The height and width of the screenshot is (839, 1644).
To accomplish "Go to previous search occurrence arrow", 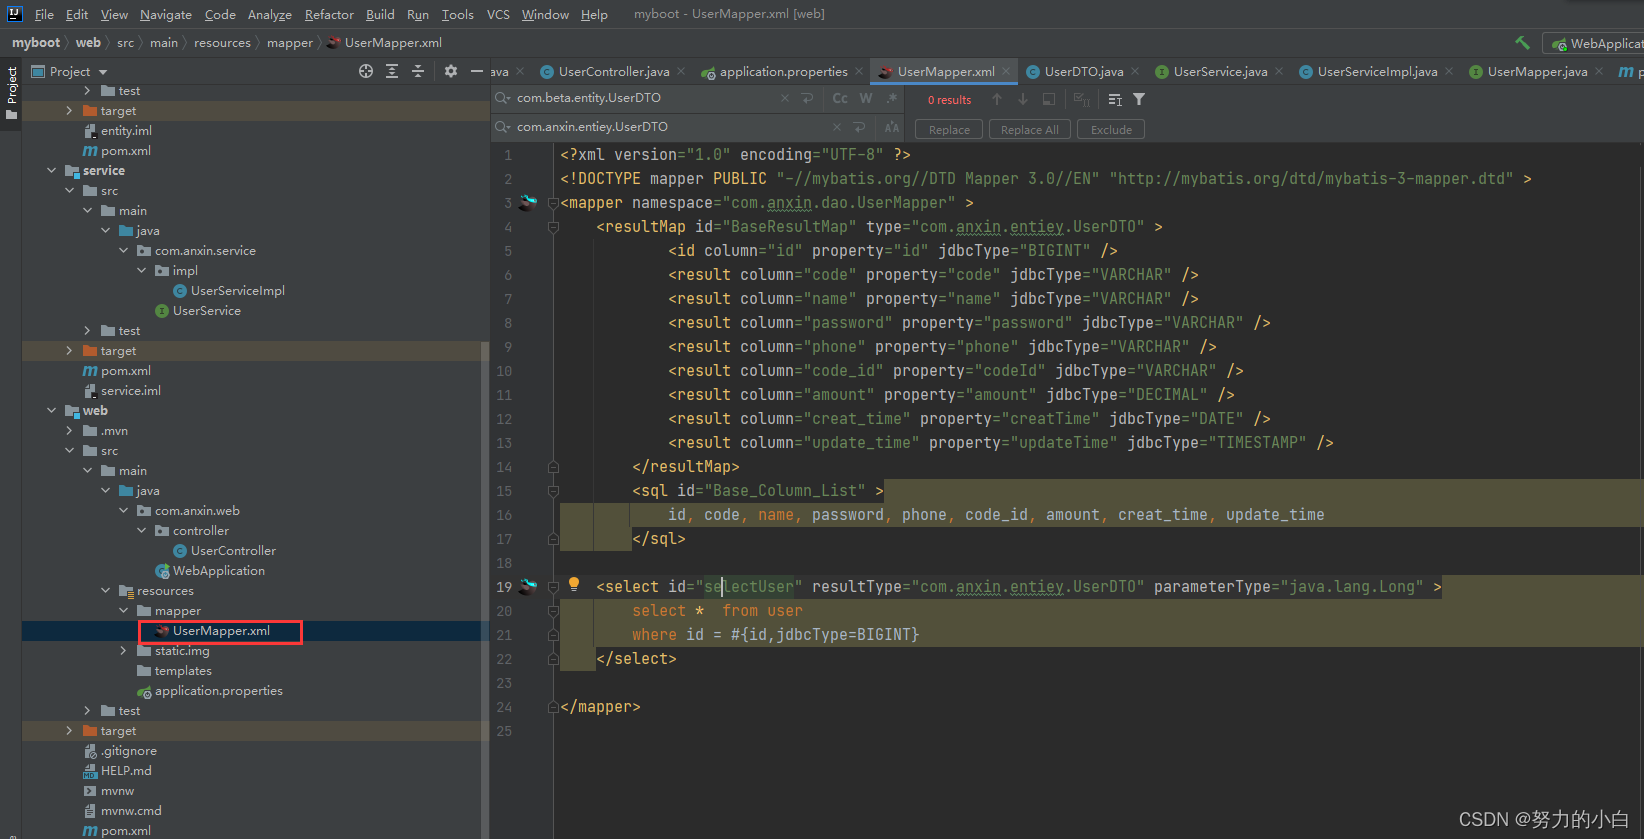I will click(997, 99).
